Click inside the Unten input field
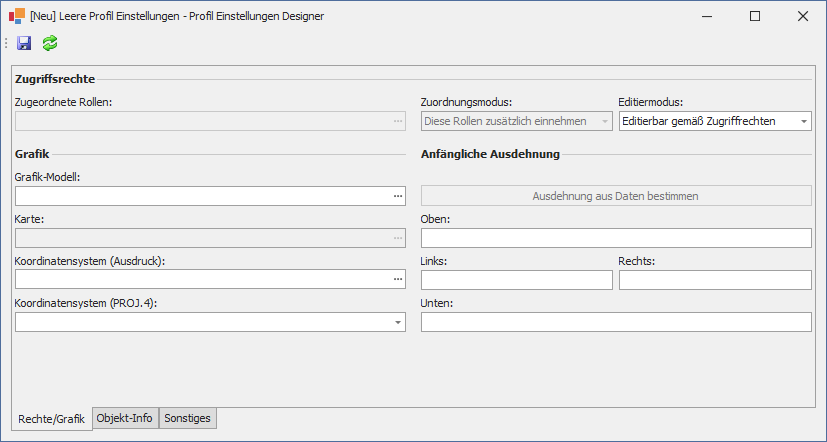 pos(615,322)
